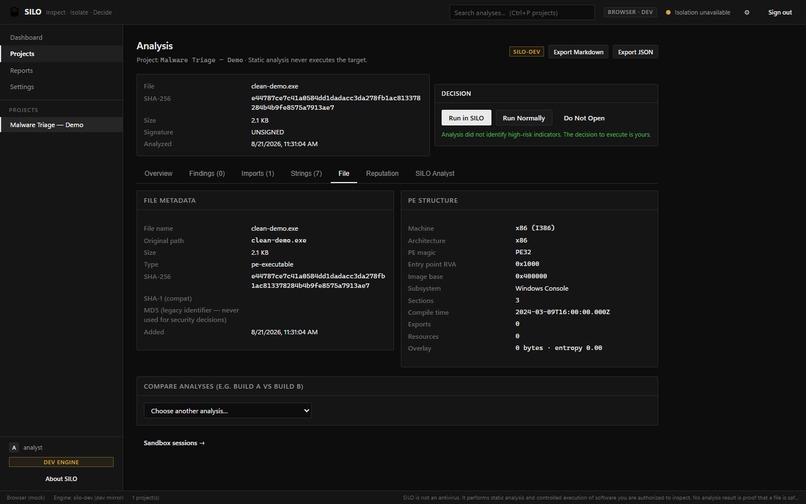Viewport: 806px width, 504px height.
Task: Click the BROWSER · DEV badge
Action: 630,12
